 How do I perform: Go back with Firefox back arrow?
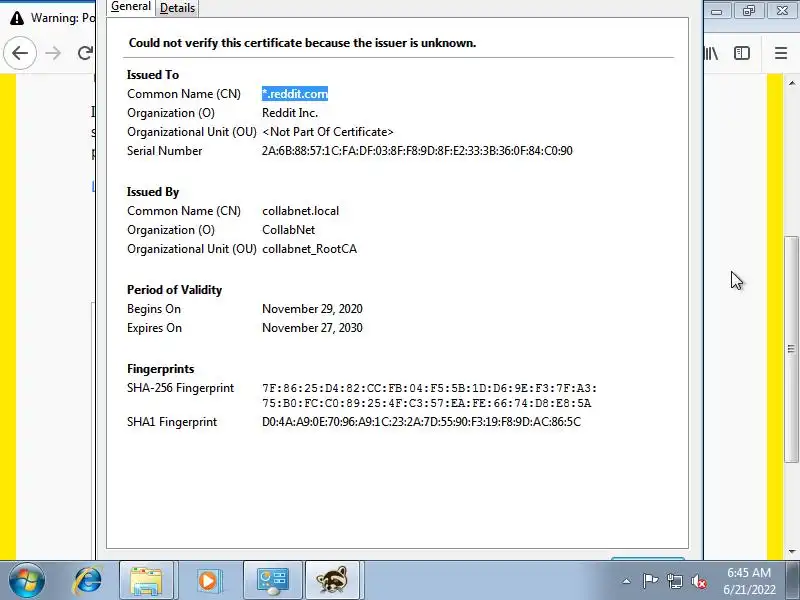20,53
